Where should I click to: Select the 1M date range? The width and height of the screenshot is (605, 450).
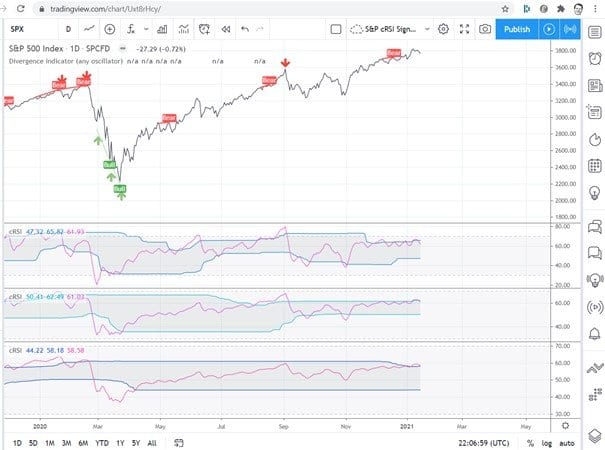click(x=50, y=443)
